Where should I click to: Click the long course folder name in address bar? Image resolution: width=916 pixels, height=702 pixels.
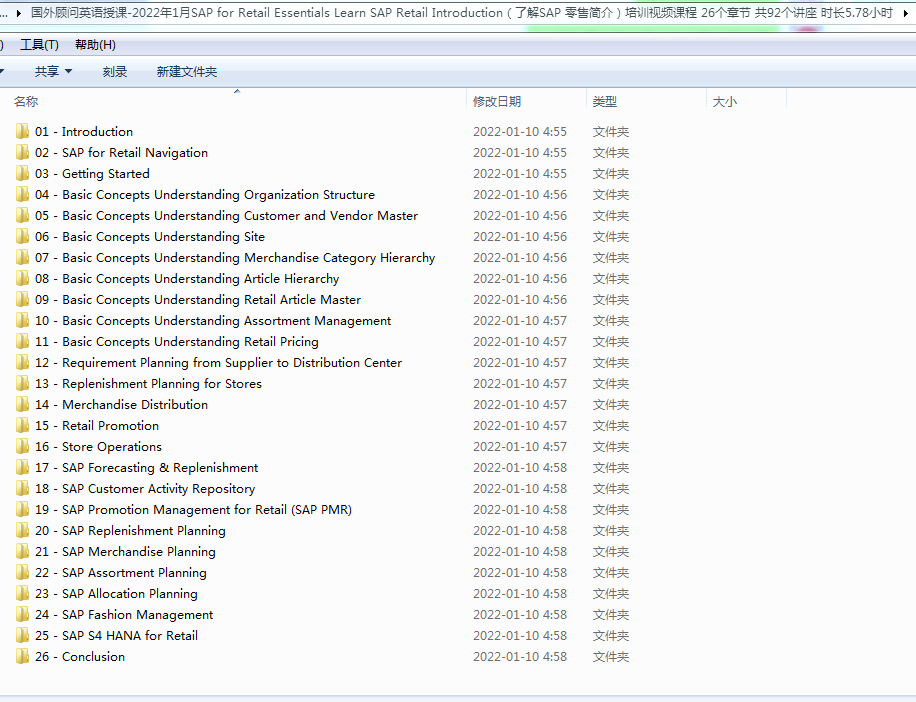[x=462, y=13]
